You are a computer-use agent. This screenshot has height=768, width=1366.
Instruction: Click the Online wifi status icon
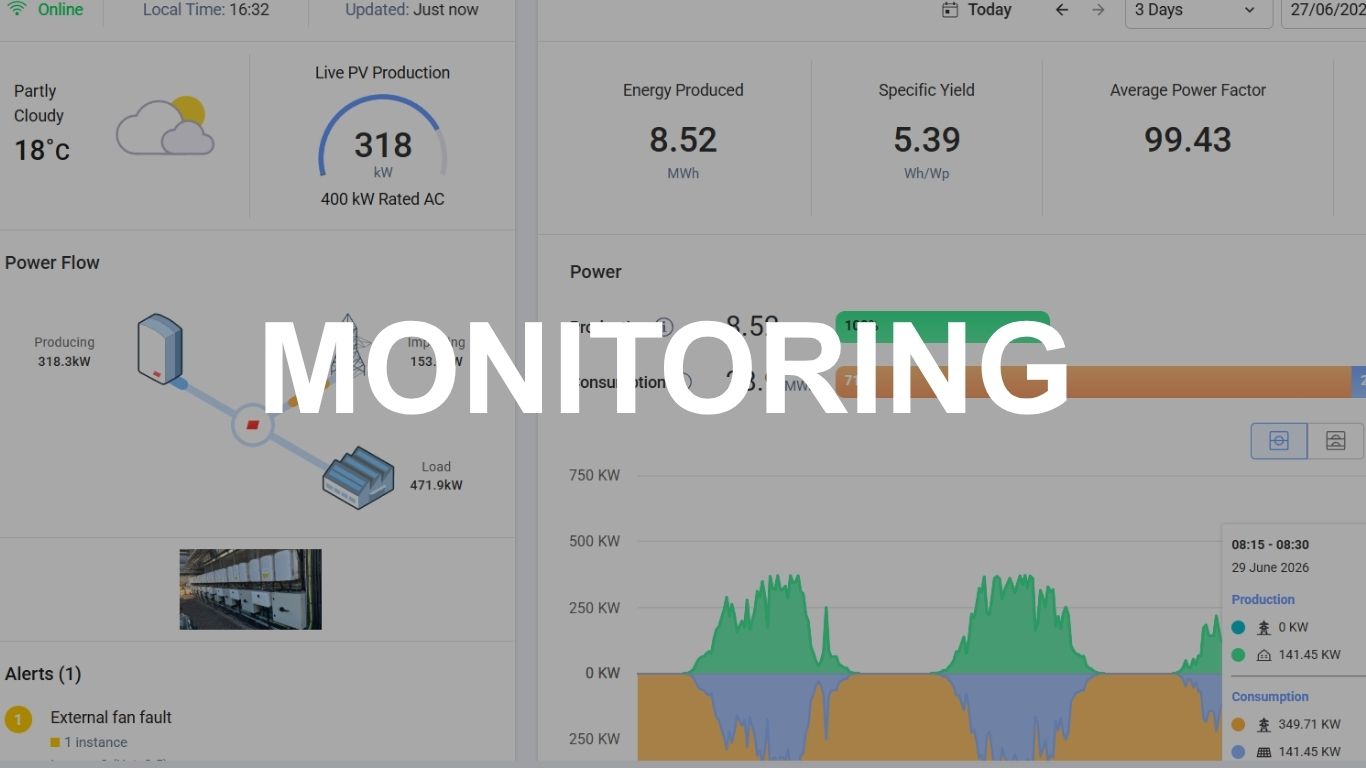(17, 9)
